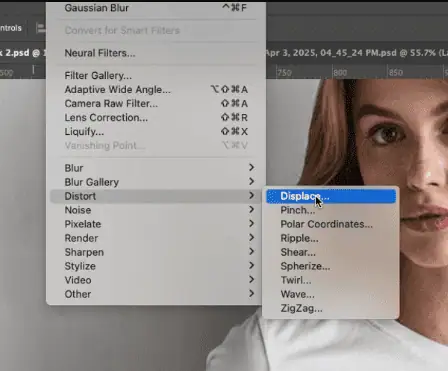Viewport: 448px width, 371px height.
Task: Select the Distort submenu item
Action: click(156, 196)
